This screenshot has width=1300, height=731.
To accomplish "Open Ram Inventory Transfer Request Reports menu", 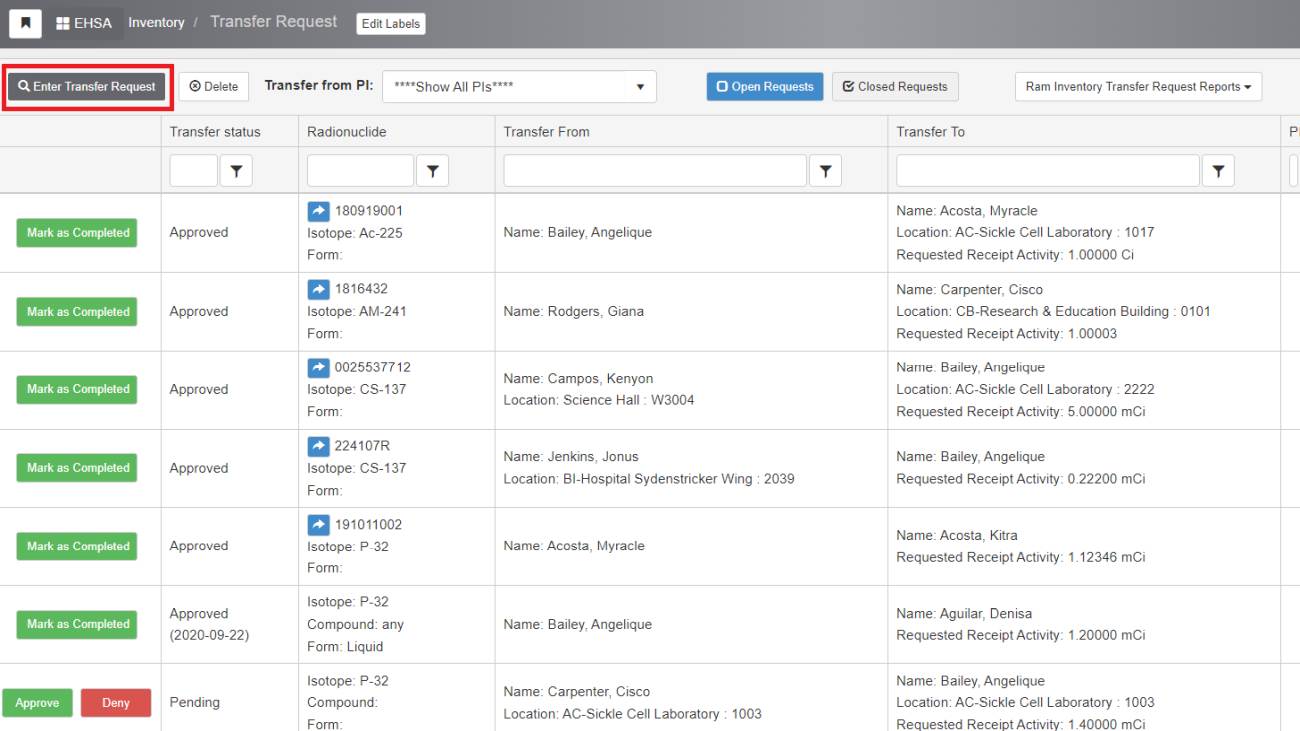I will (x=1138, y=87).
